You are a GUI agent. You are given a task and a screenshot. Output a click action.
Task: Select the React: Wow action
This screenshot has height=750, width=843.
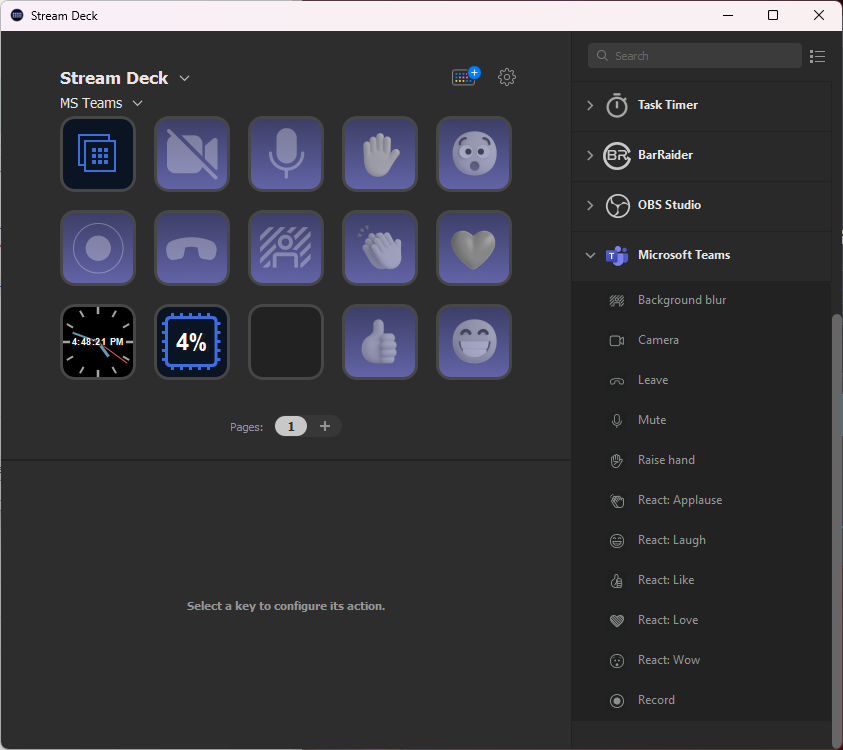tap(702, 660)
